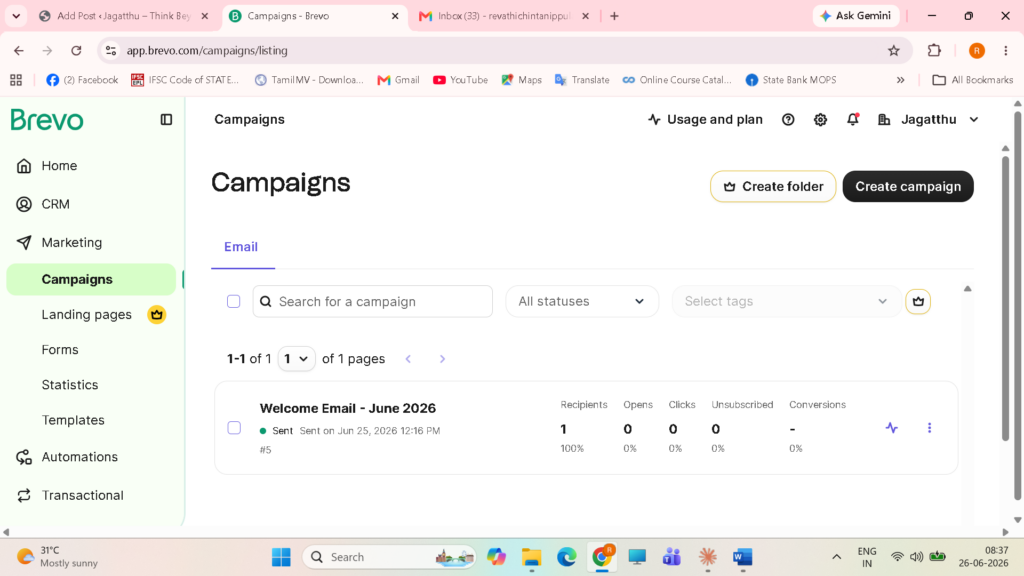Open Chrome extensions puzzle icon

tap(935, 50)
